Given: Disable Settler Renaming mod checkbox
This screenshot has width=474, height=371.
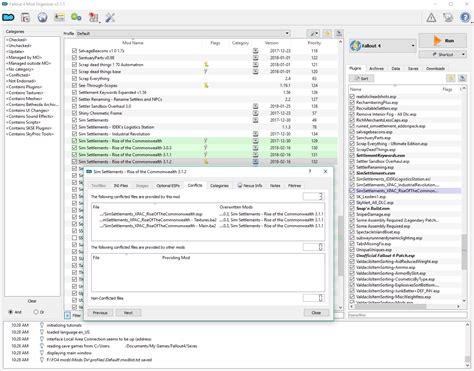Looking at the screenshot, I should point(74,99).
